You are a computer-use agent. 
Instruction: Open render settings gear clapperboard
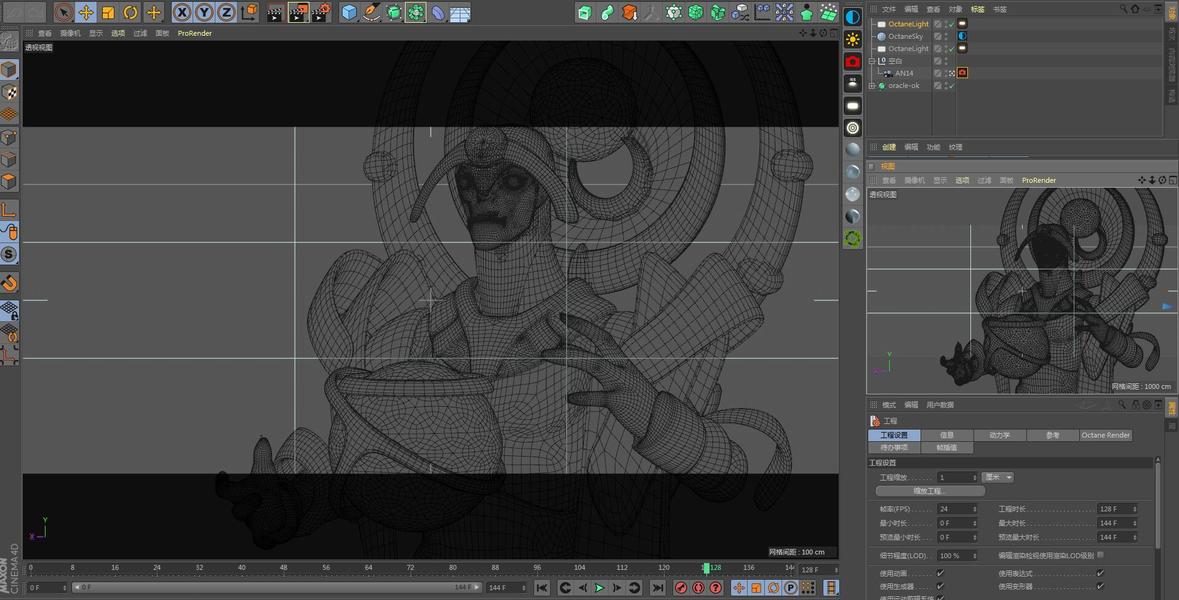click(x=321, y=12)
